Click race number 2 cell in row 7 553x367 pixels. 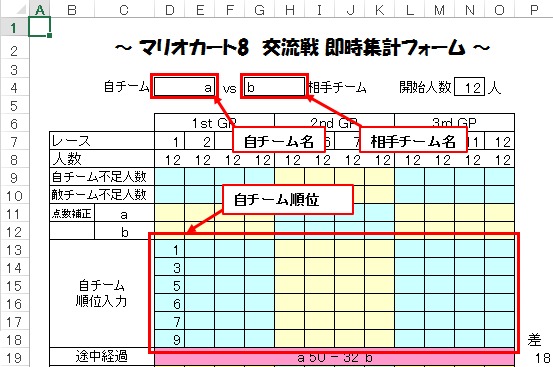[x=200, y=141]
